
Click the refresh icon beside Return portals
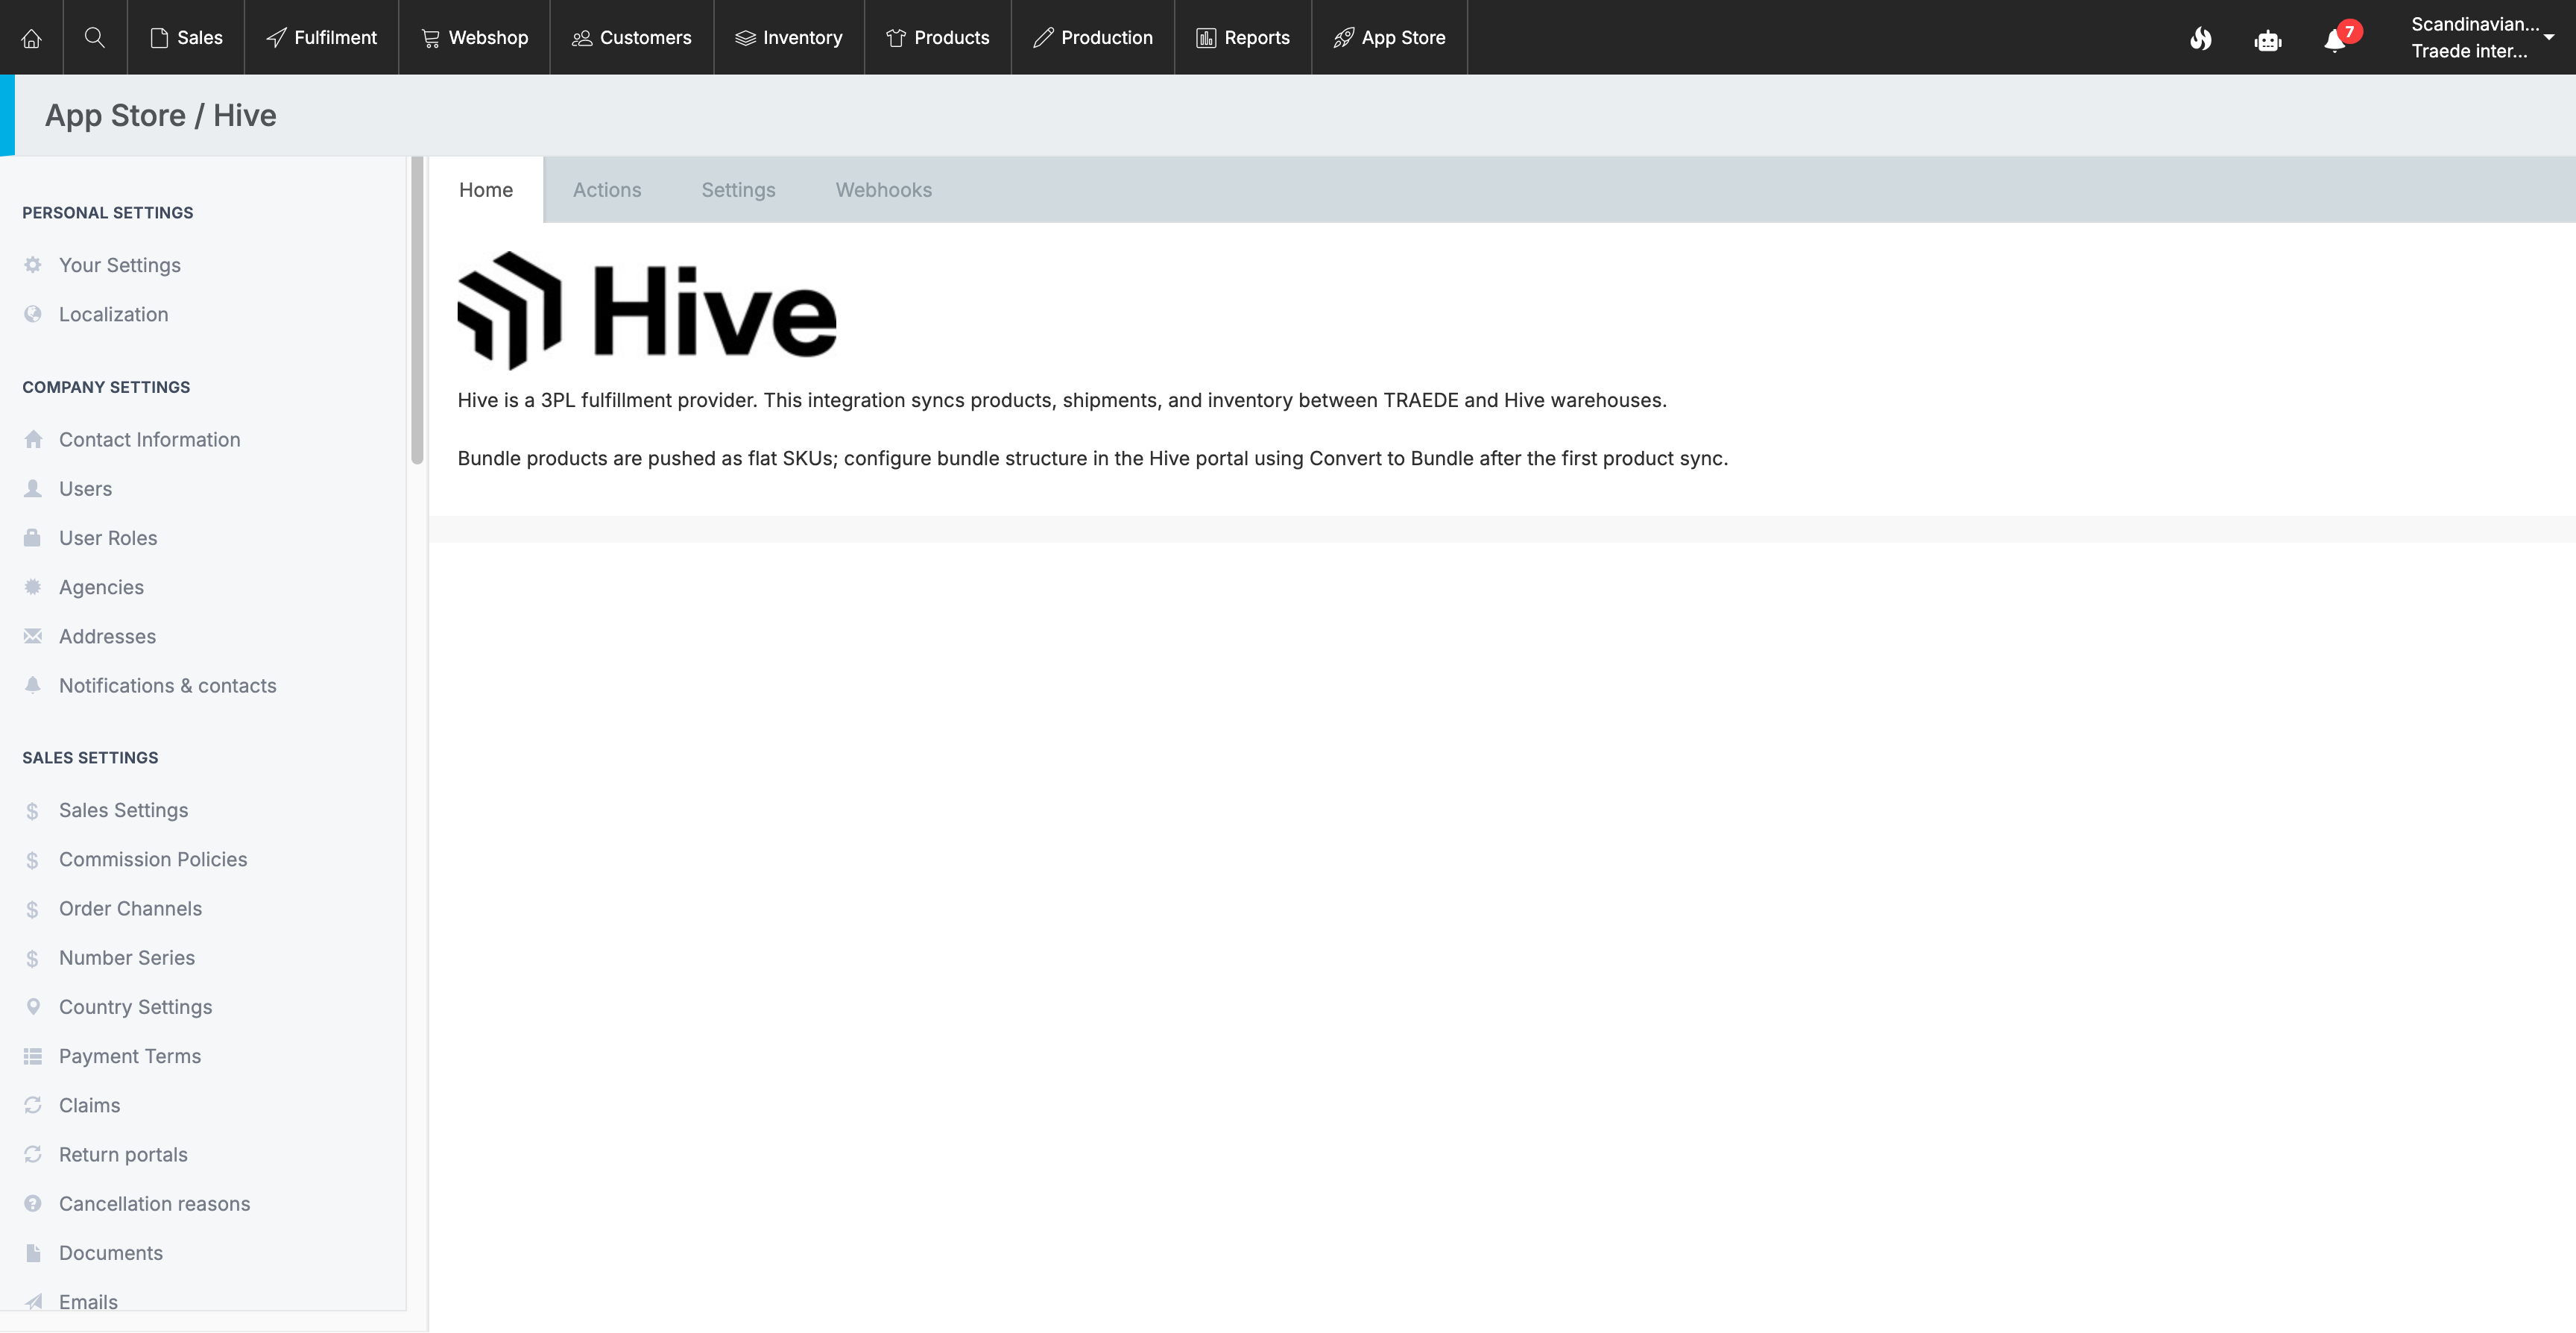pyautogui.click(x=33, y=1154)
